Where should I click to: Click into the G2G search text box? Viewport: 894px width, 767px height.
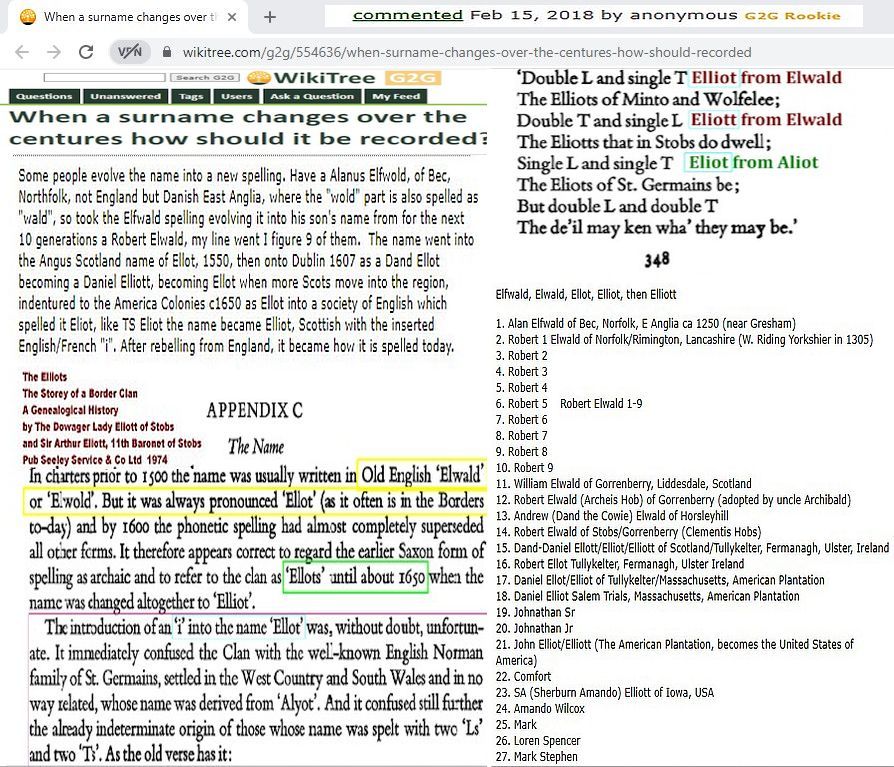click(104, 78)
